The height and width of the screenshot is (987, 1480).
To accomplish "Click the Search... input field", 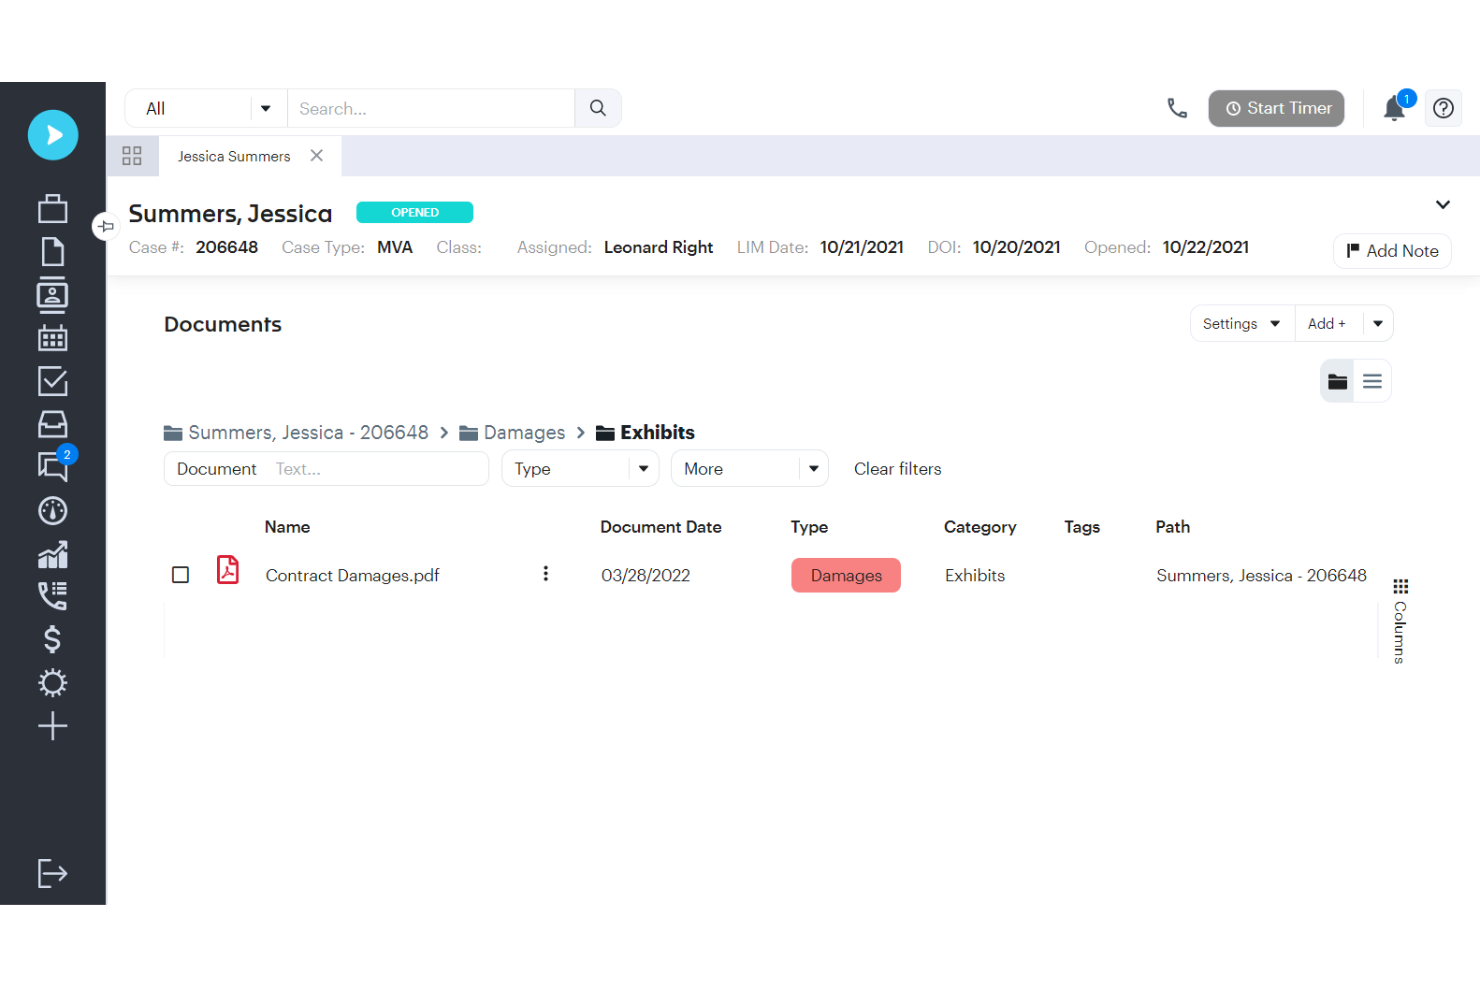I will pos(431,108).
